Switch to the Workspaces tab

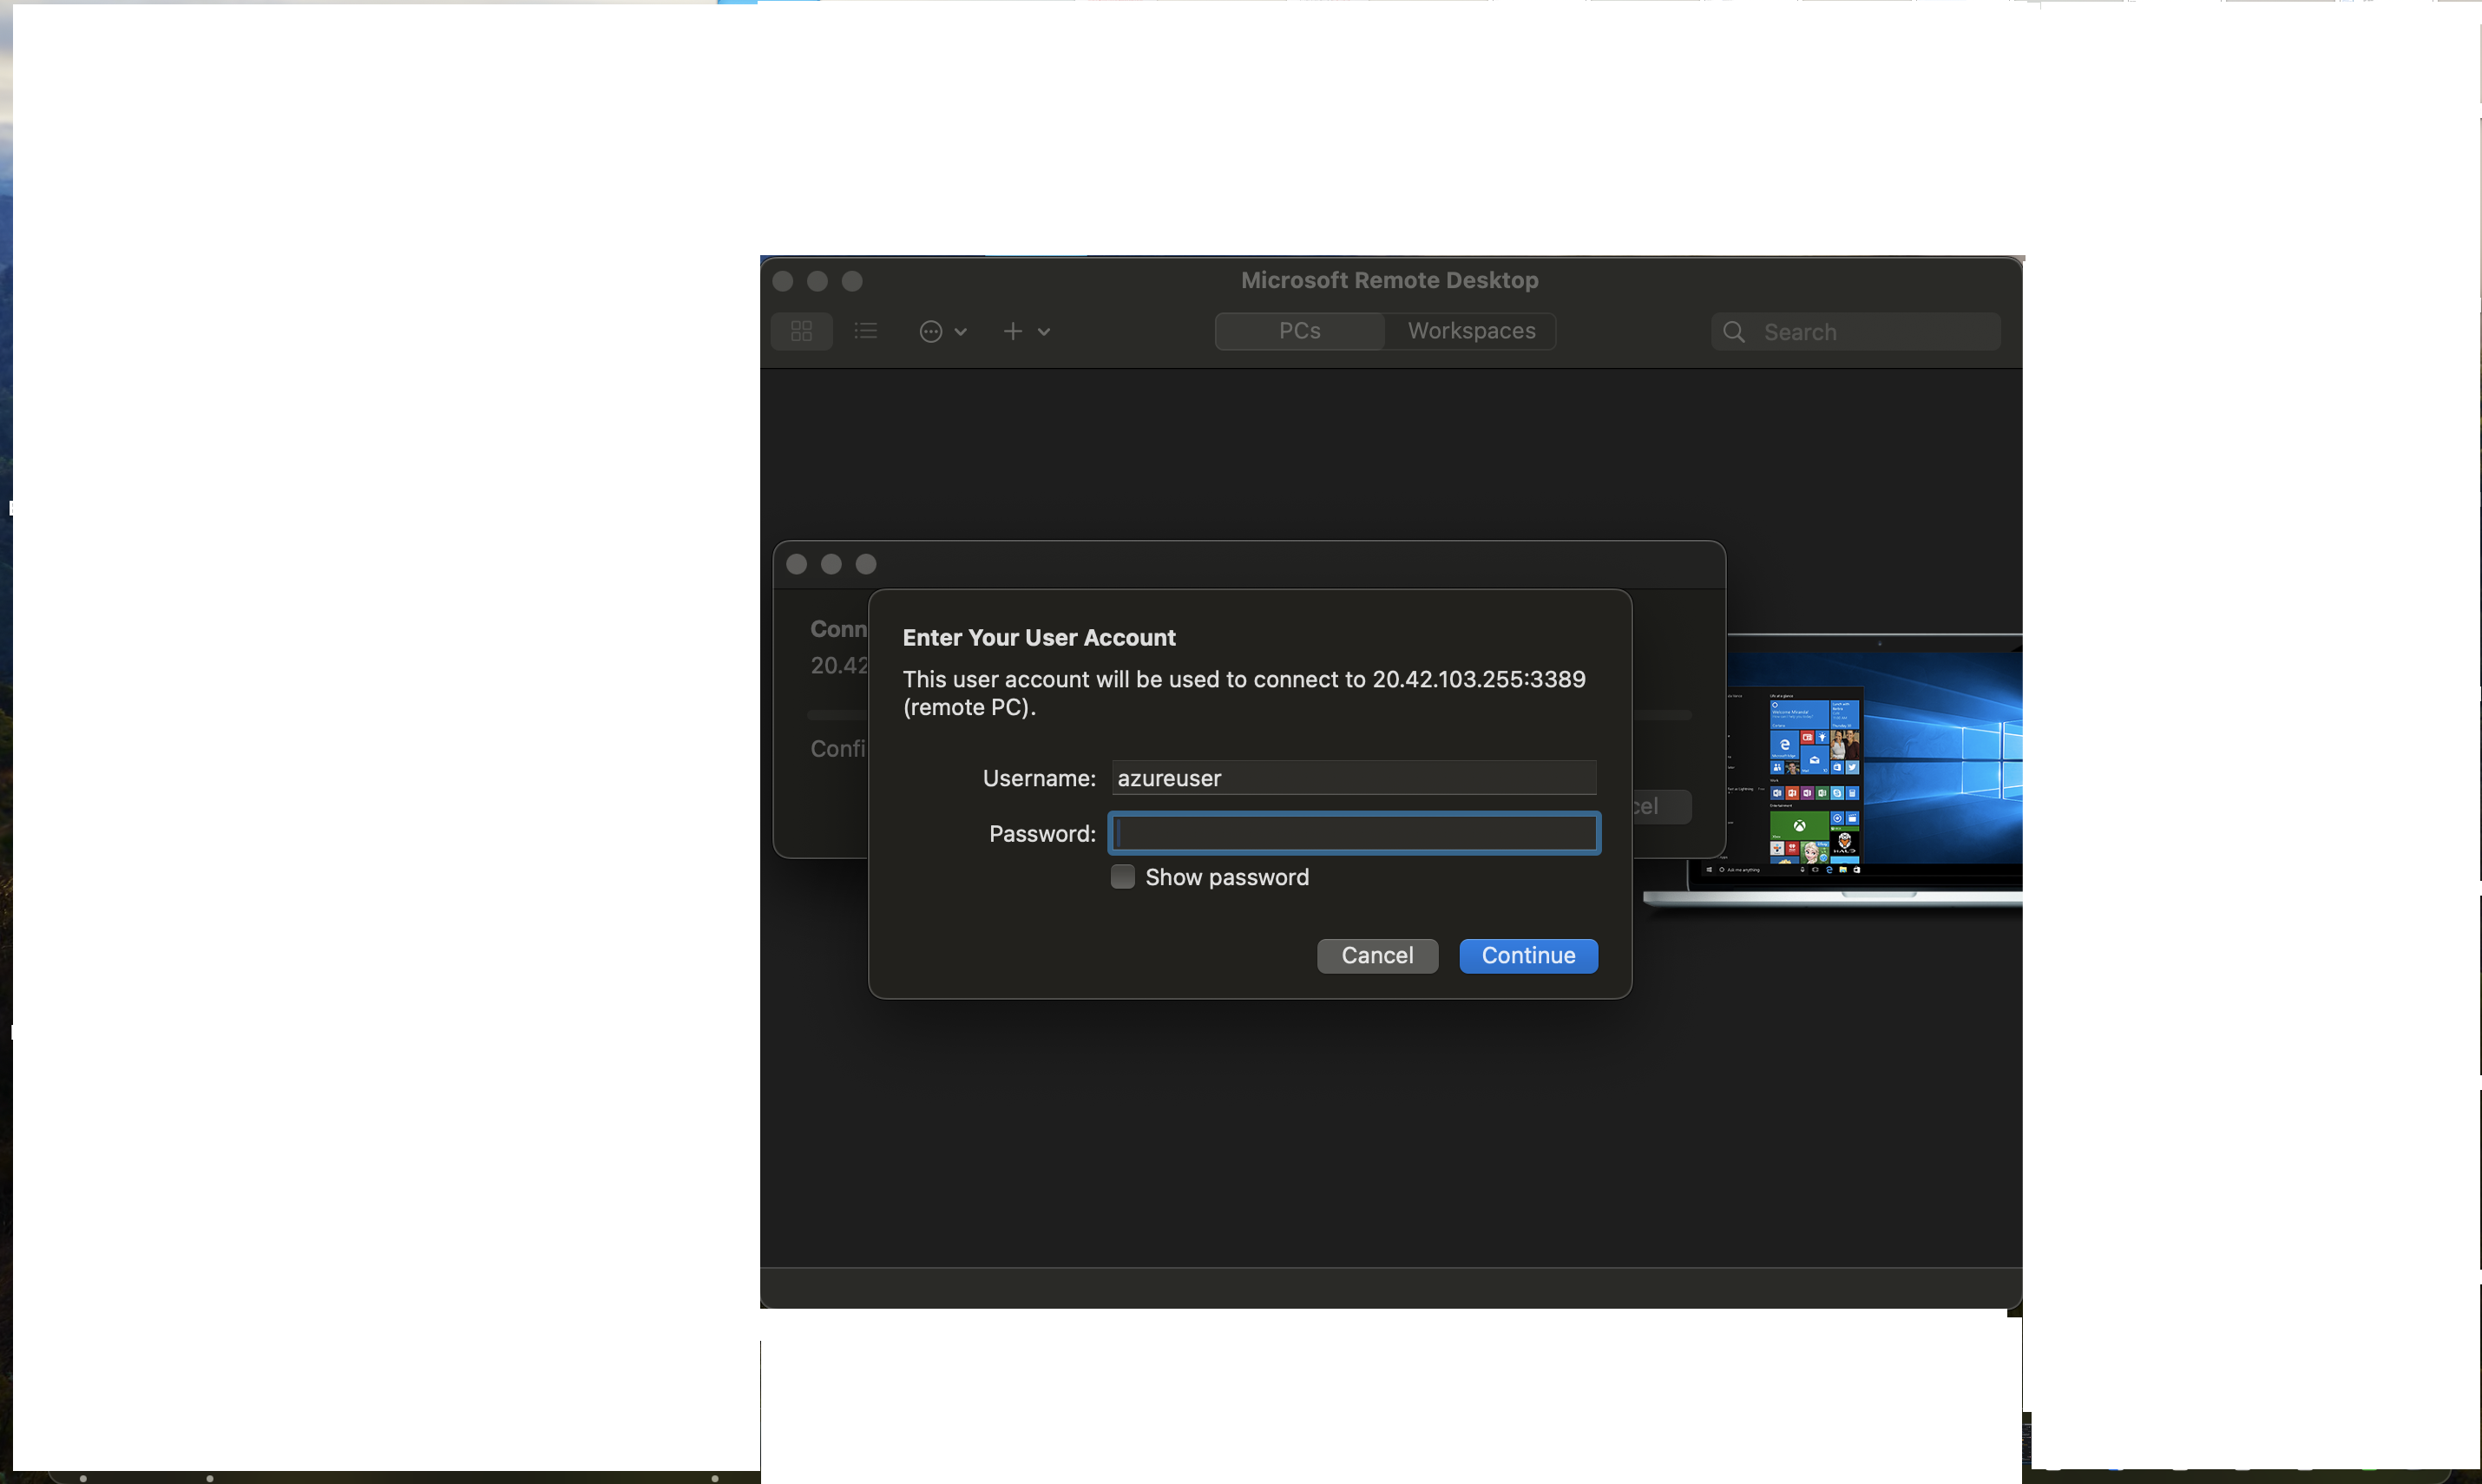click(1471, 331)
